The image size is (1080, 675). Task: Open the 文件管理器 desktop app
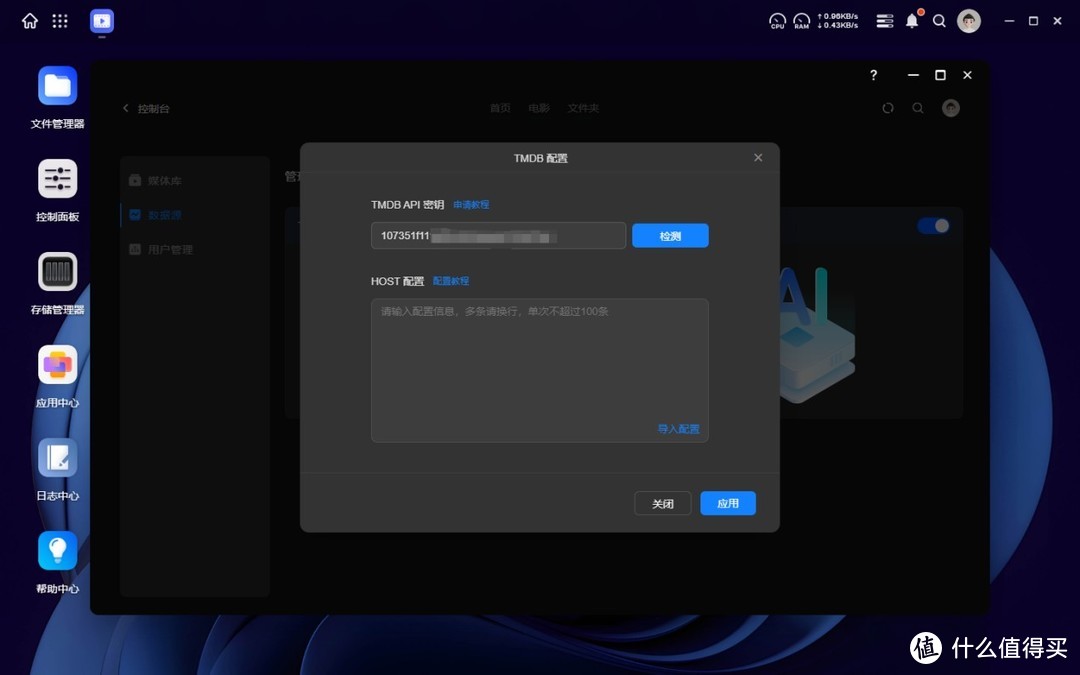click(57, 86)
